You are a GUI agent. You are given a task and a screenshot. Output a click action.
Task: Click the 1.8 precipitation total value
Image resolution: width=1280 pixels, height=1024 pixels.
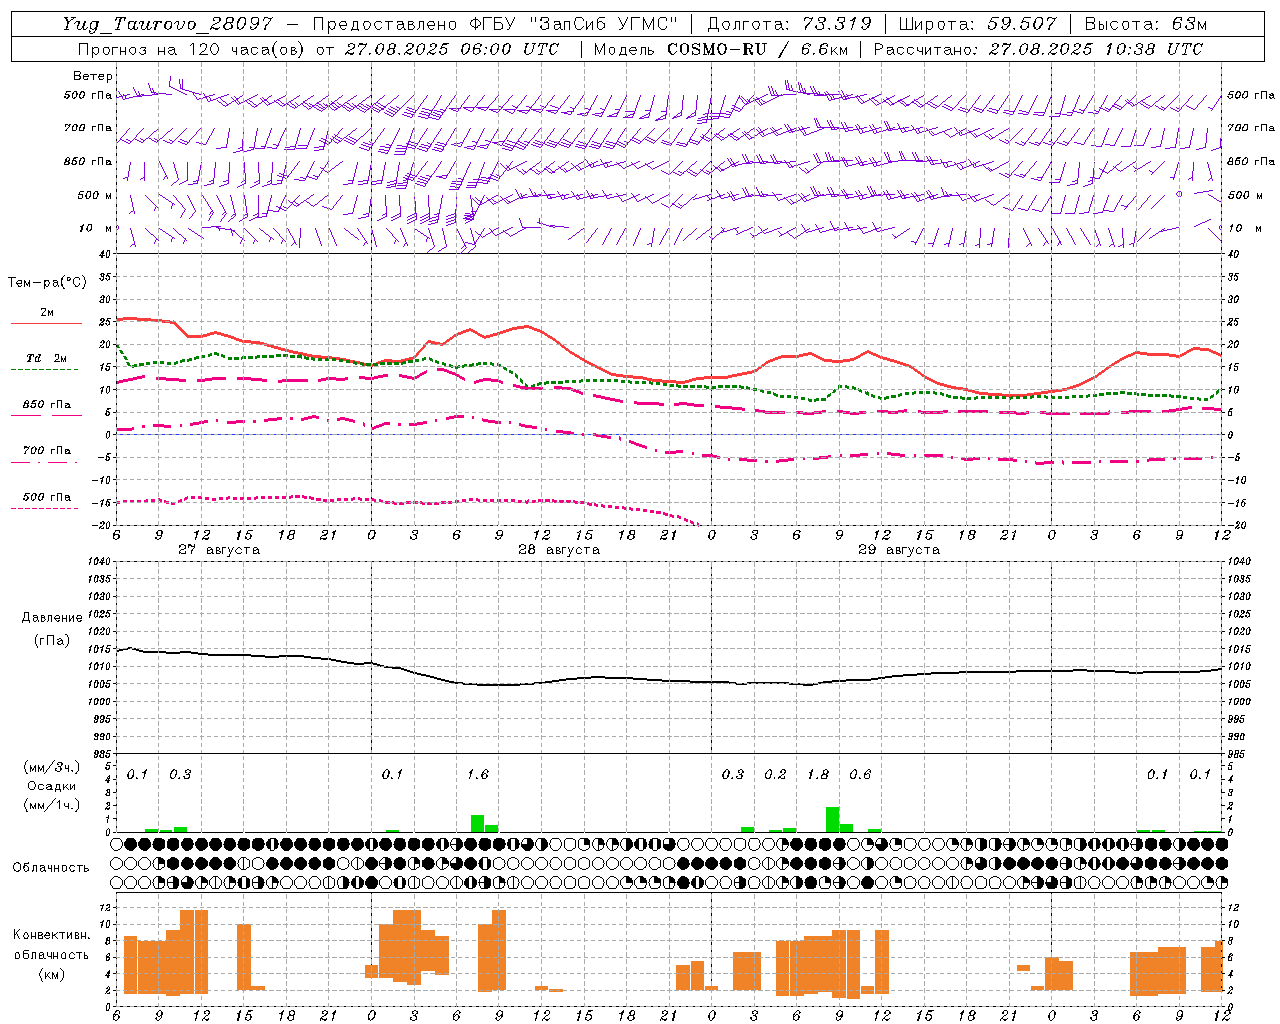tap(818, 774)
